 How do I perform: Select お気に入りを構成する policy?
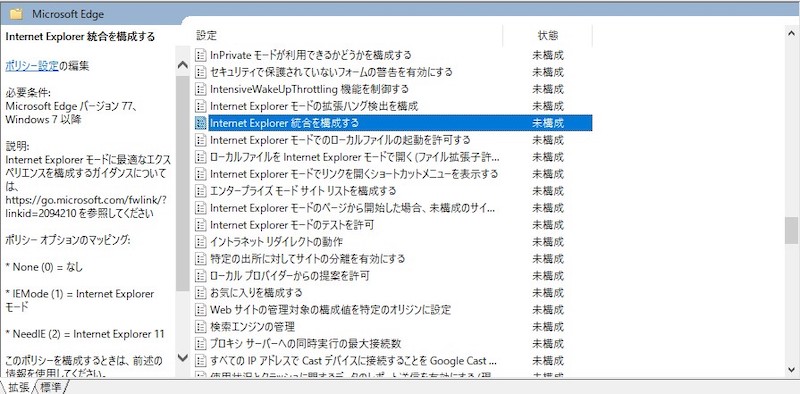click(x=256, y=292)
